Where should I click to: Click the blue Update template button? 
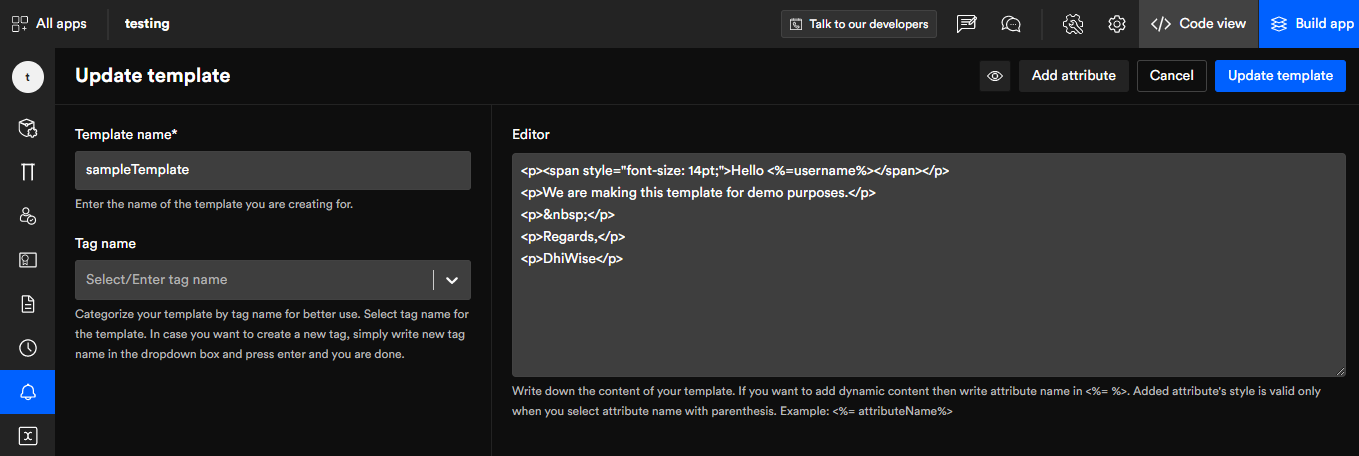point(1280,76)
